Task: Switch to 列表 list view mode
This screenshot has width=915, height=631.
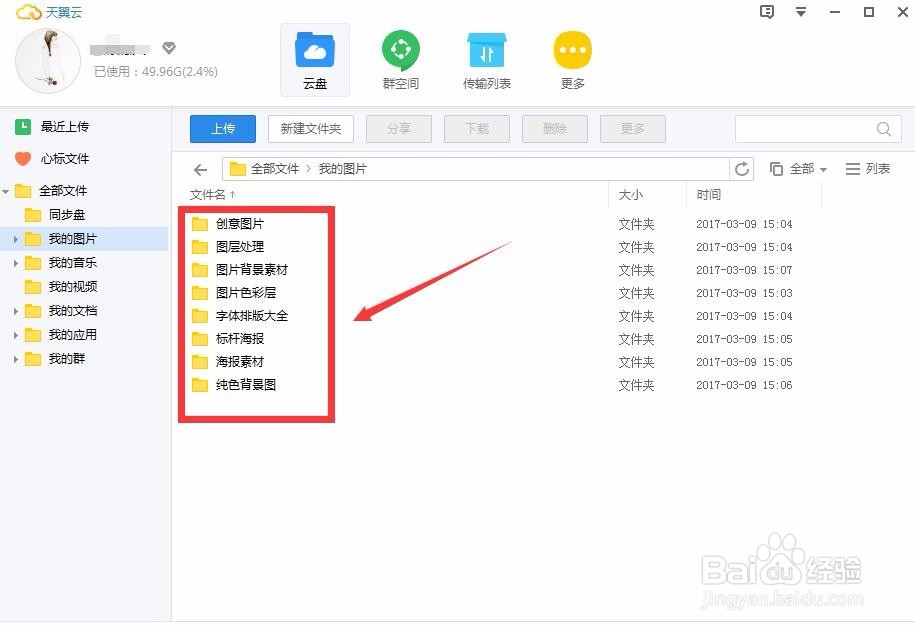Action: (866, 168)
